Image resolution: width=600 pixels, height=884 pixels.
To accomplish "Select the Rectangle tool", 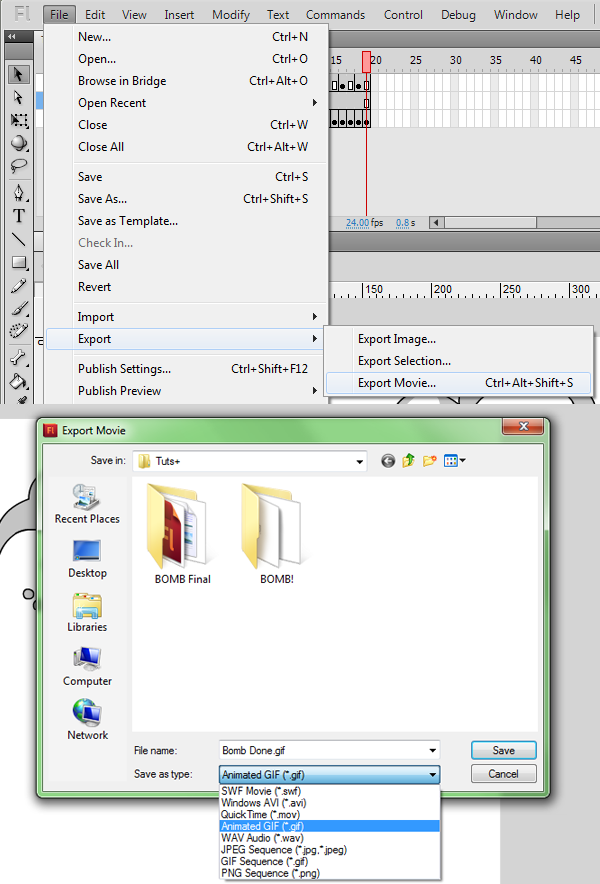I will (x=19, y=262).
